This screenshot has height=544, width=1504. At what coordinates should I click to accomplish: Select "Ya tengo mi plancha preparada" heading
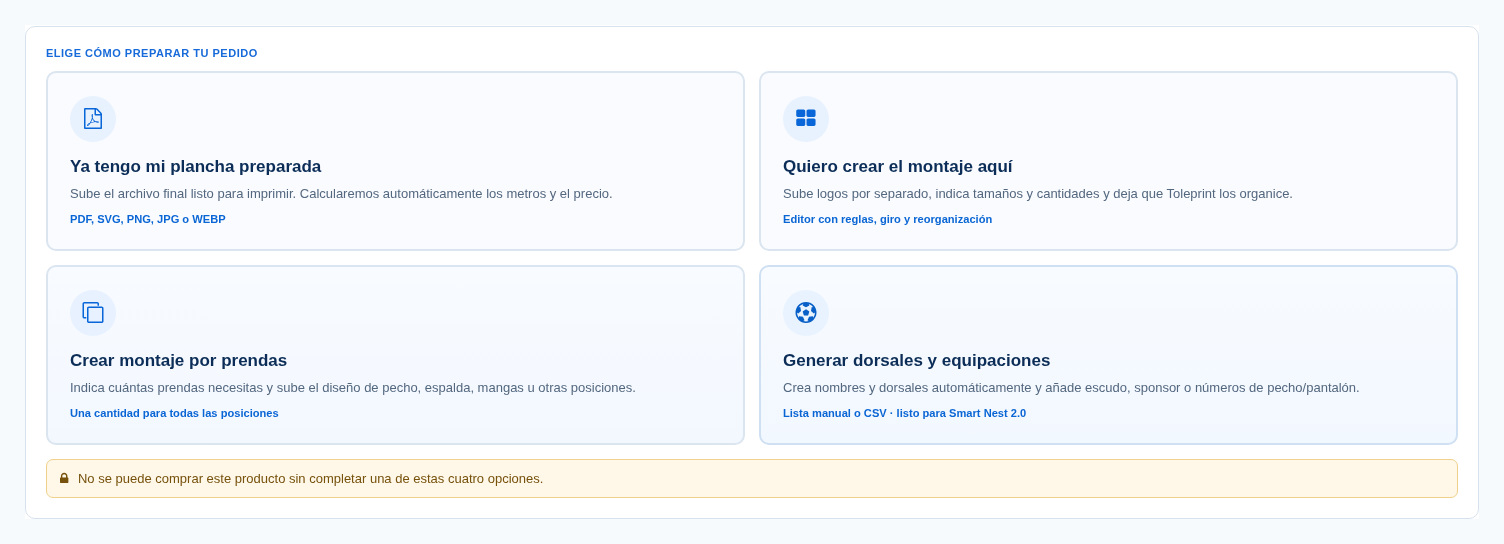tap(195, 167)
